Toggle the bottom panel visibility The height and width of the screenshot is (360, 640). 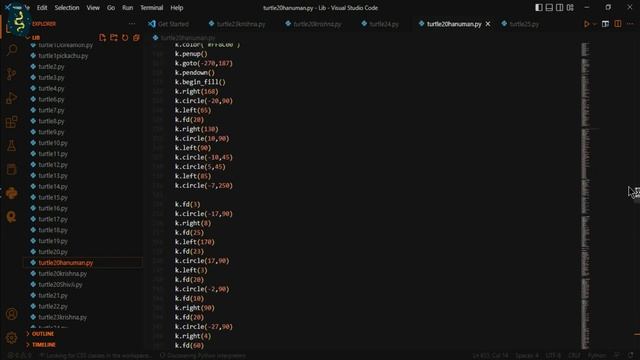549,7
